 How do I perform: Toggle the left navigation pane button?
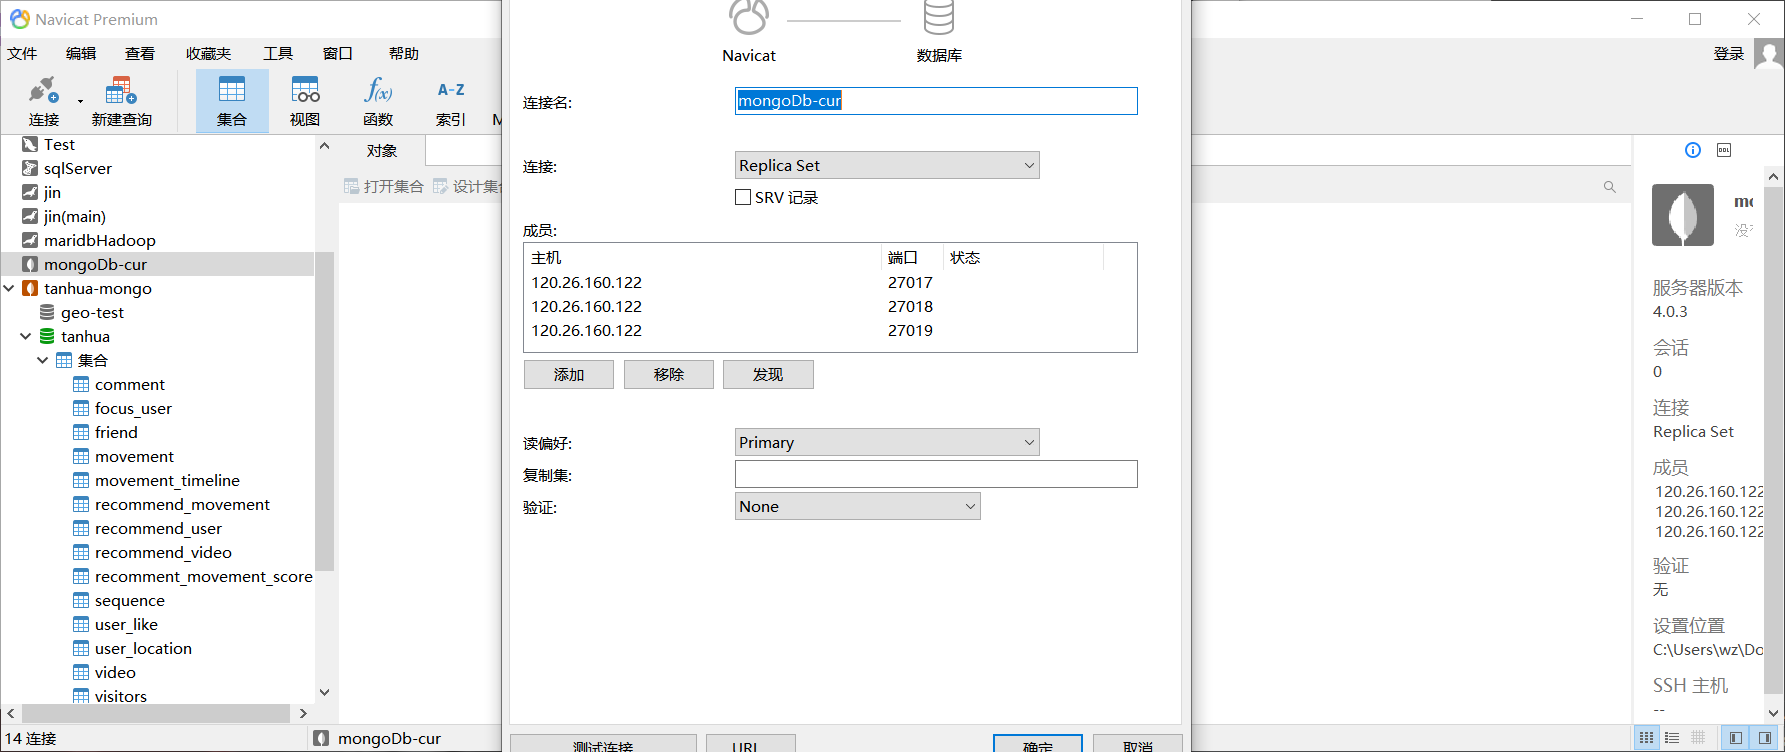click(1736, 738)
